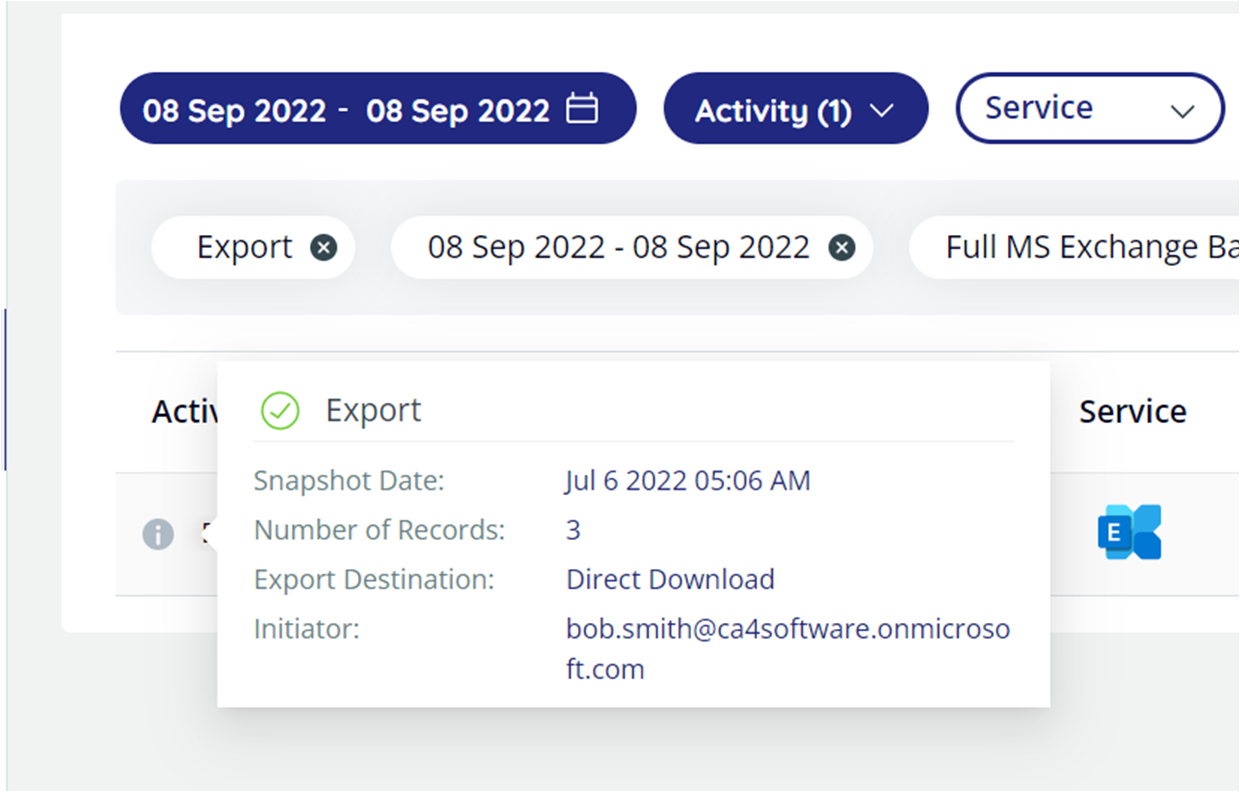Image resolution: width=1240 pixels, height=792 pixels.
Task: Click the Initiator label
Action: [x=306, y=629]
